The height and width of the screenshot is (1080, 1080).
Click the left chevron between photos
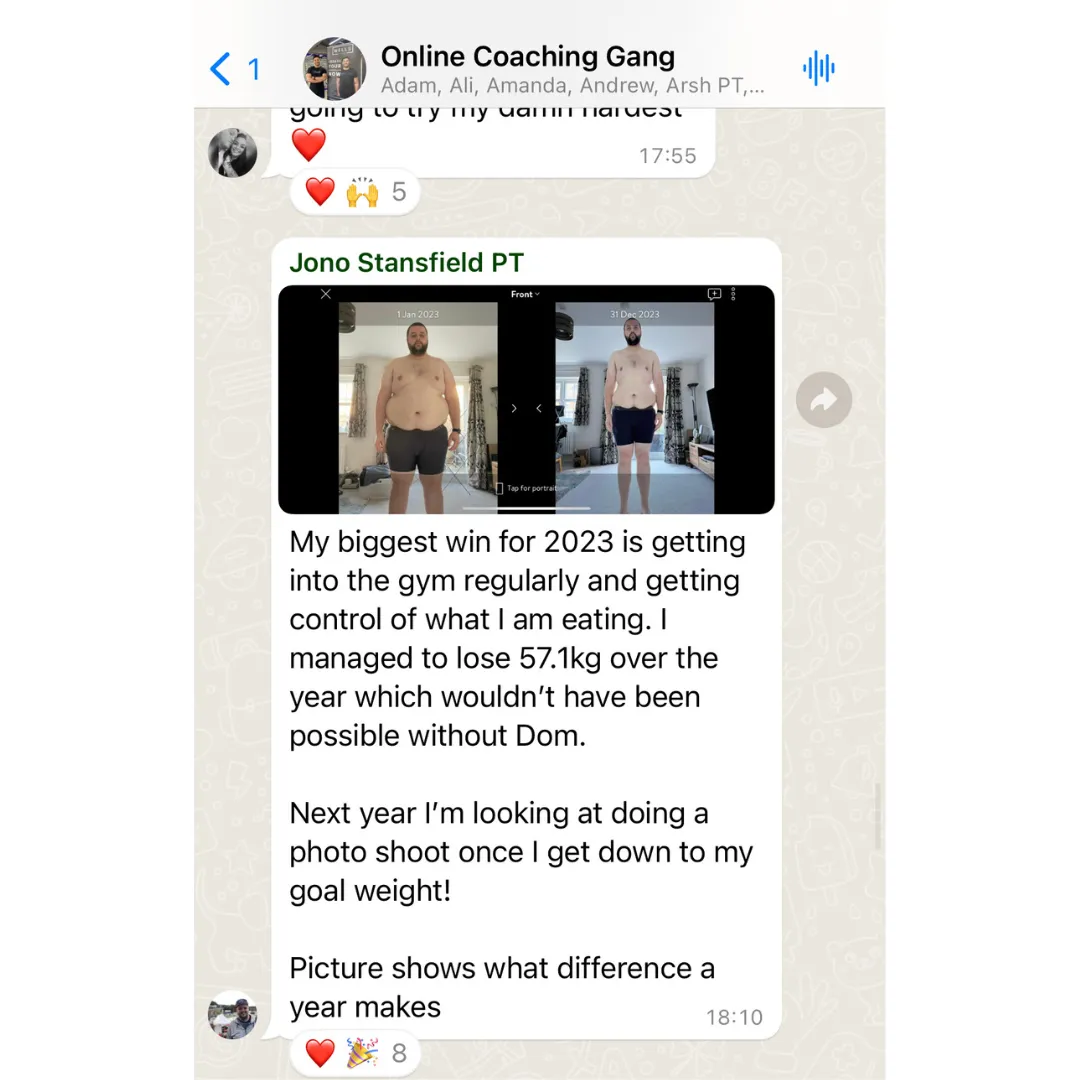(x=539, y=408)
